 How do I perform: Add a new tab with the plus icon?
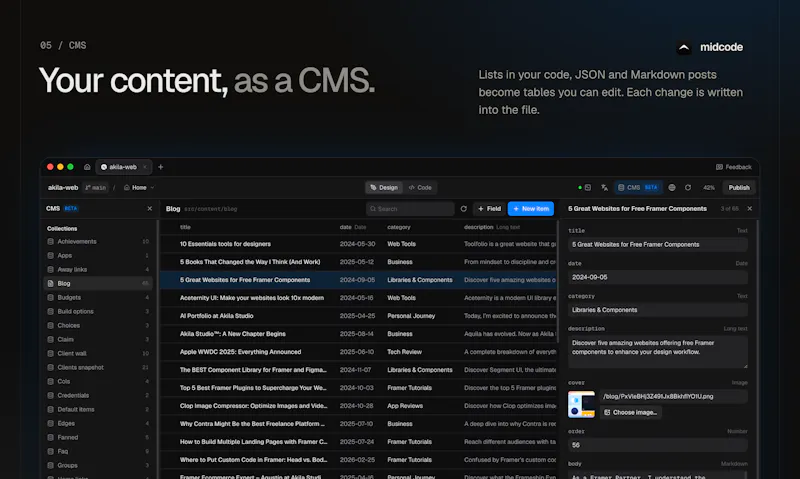(x=161, y=167)
